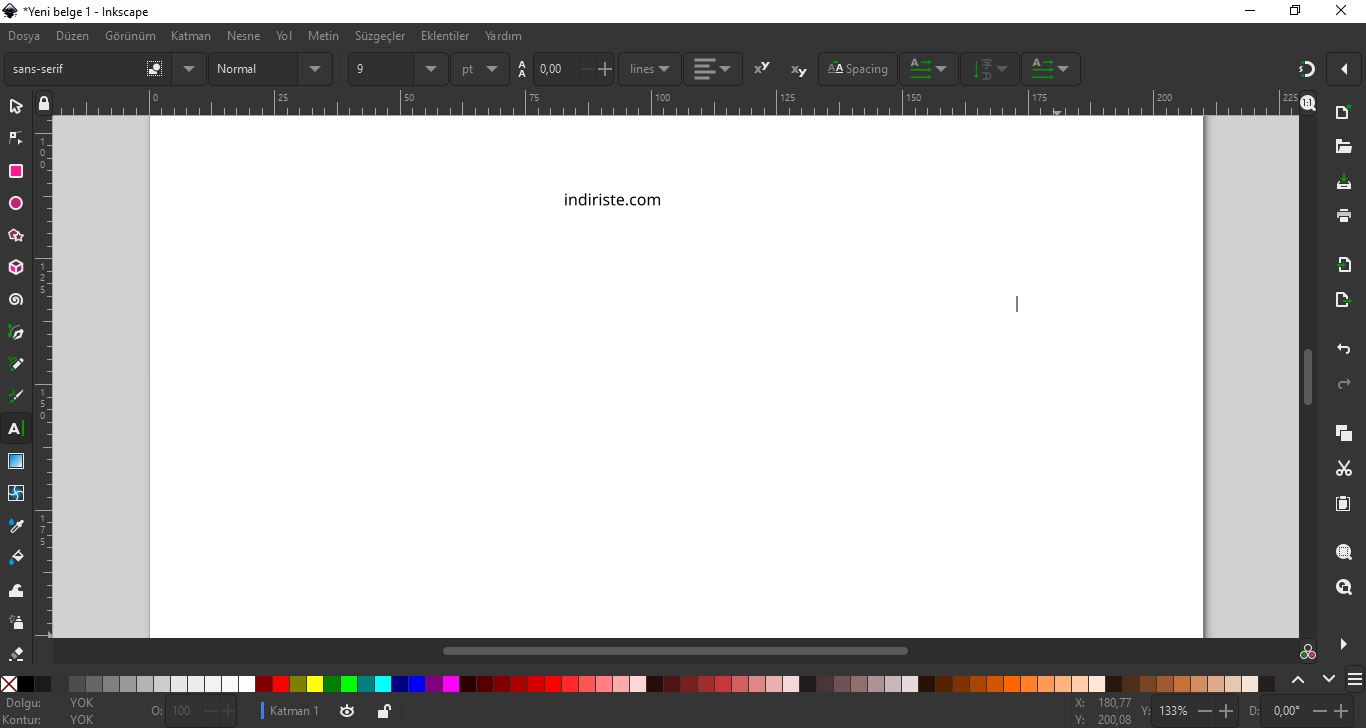Toggle color-managed display mode
Screen dimensions: 1366x728
tap(1308, 652)
